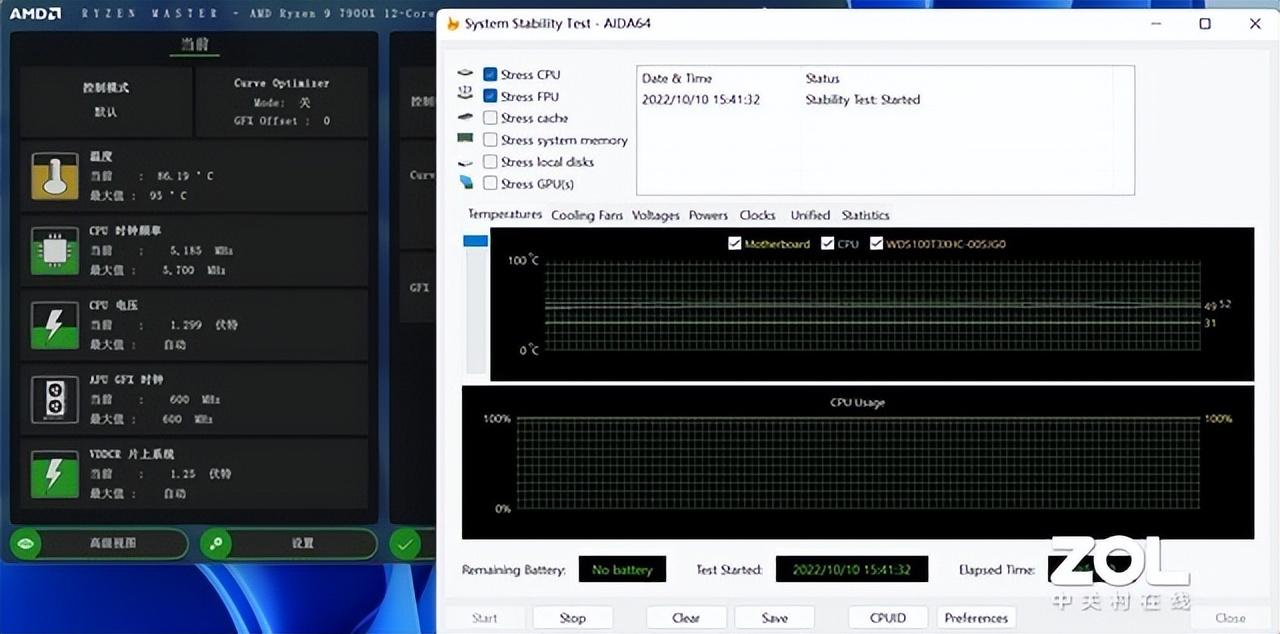Open the Preferences dialog

[976, 618]
